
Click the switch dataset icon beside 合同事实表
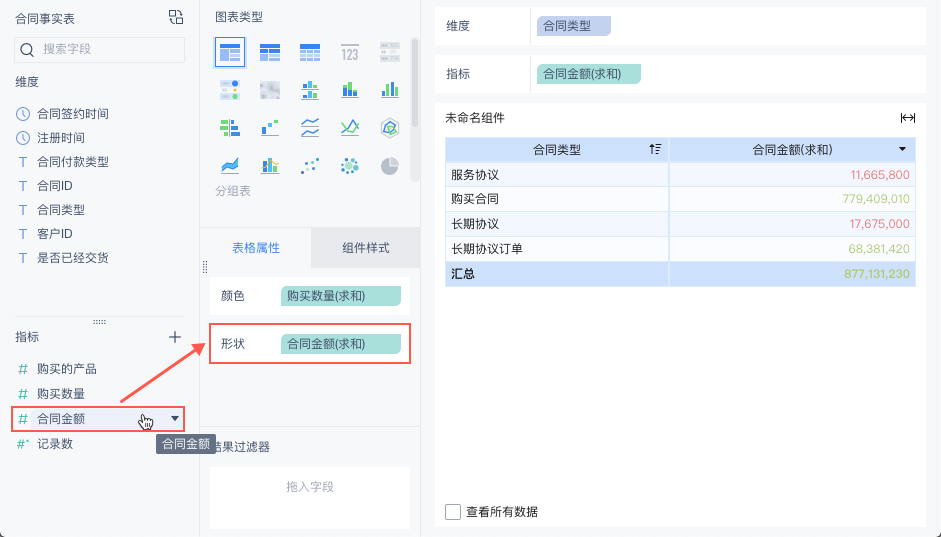(176, 17)
